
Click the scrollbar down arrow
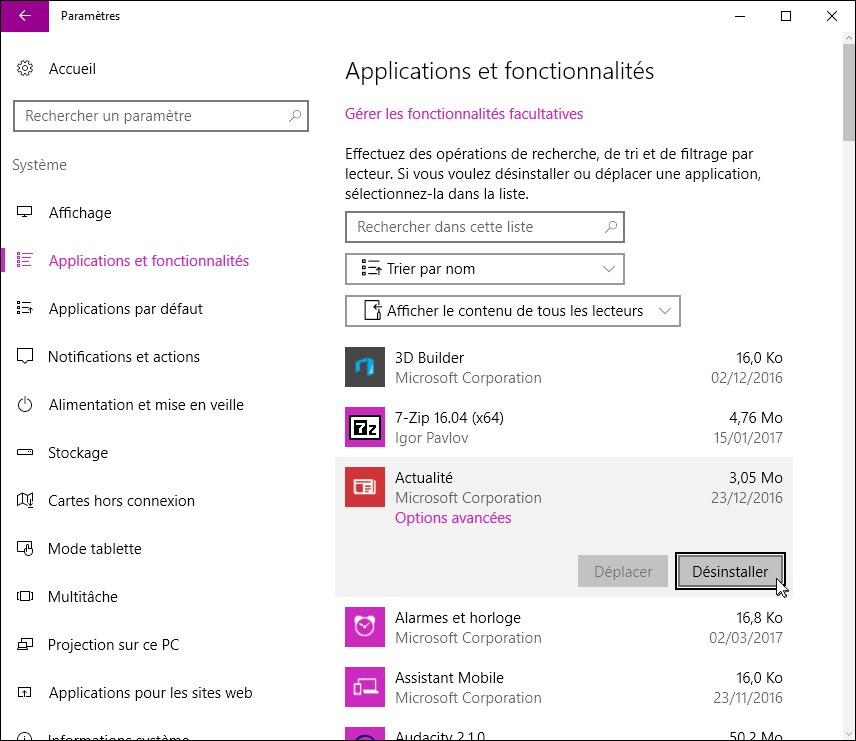click(847, 732)
